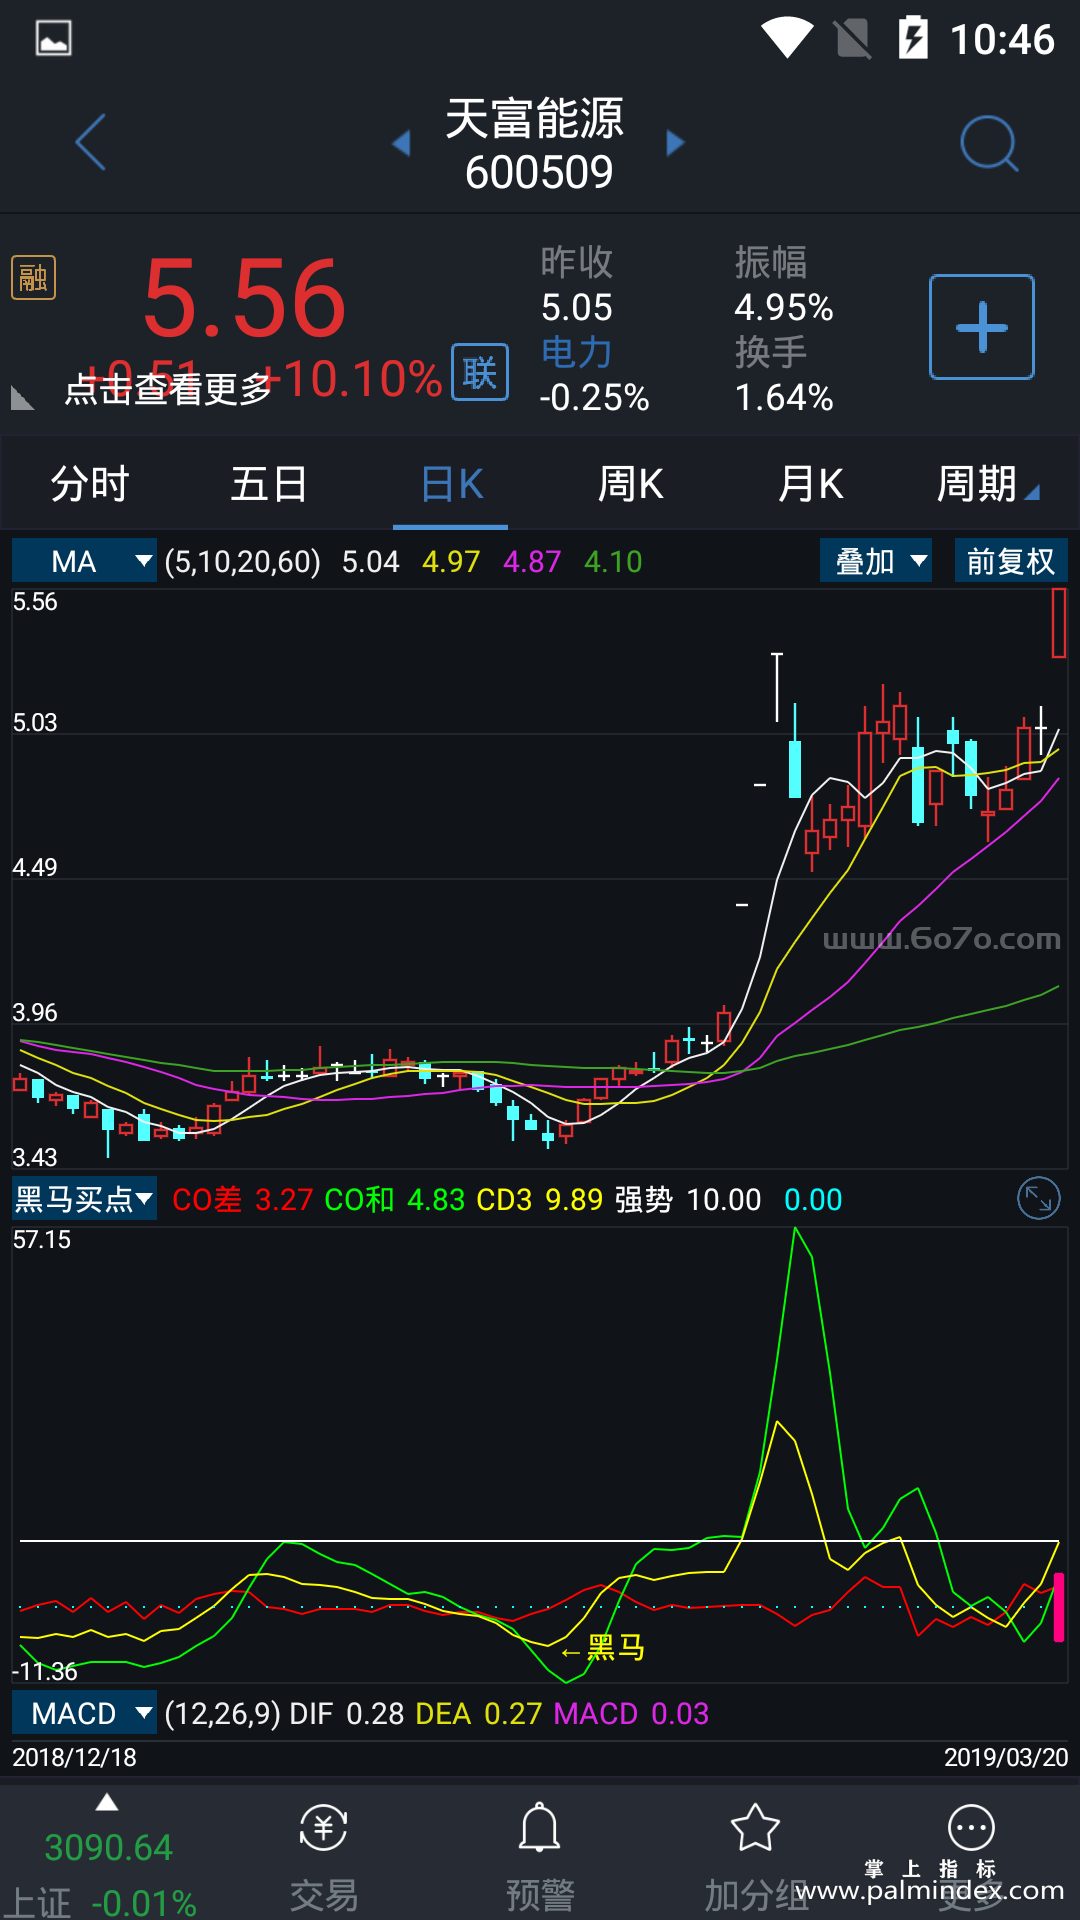Tap the 电力 sector link

pos(576,352)
